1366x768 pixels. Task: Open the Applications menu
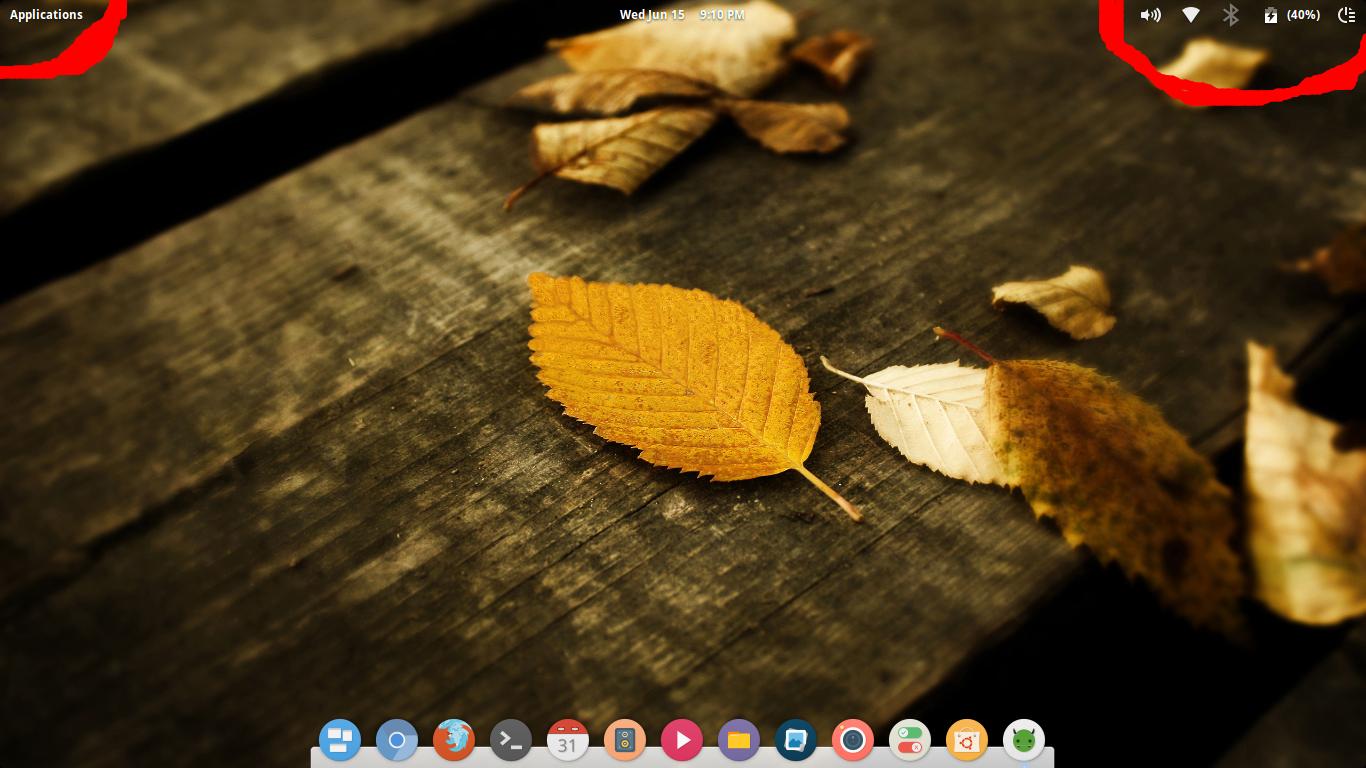(x=46, y=14)
